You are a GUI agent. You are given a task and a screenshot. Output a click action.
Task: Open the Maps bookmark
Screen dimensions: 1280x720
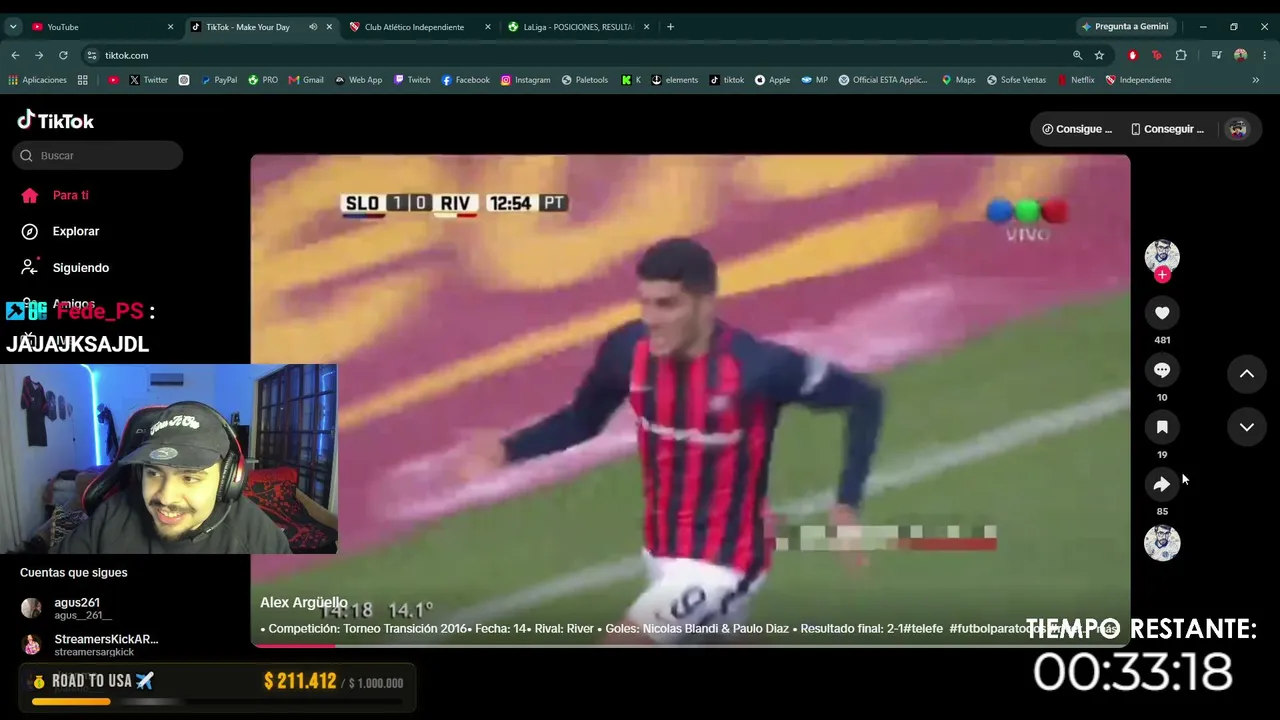pyautogui.click(x=958, y=80)
